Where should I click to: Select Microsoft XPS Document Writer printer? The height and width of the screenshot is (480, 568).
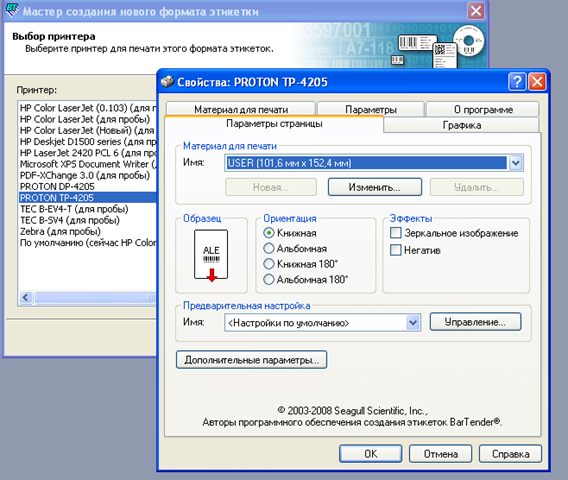click(x=88, y=164)
